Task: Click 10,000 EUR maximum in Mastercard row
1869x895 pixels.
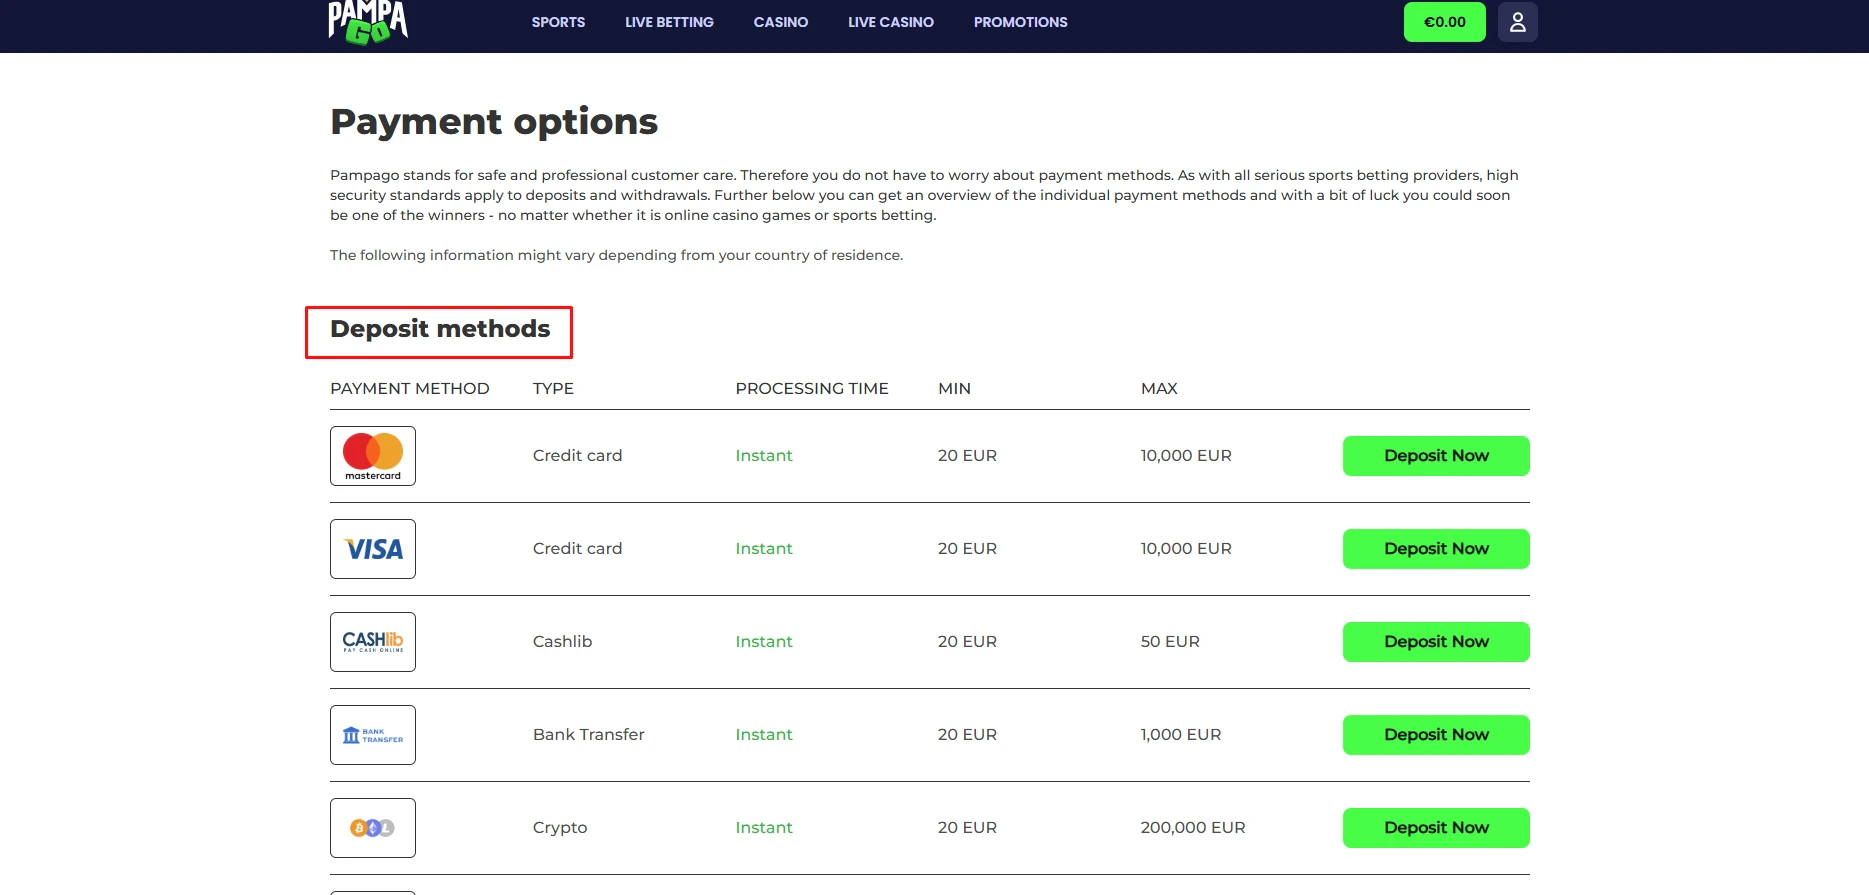Action: 1186,456
